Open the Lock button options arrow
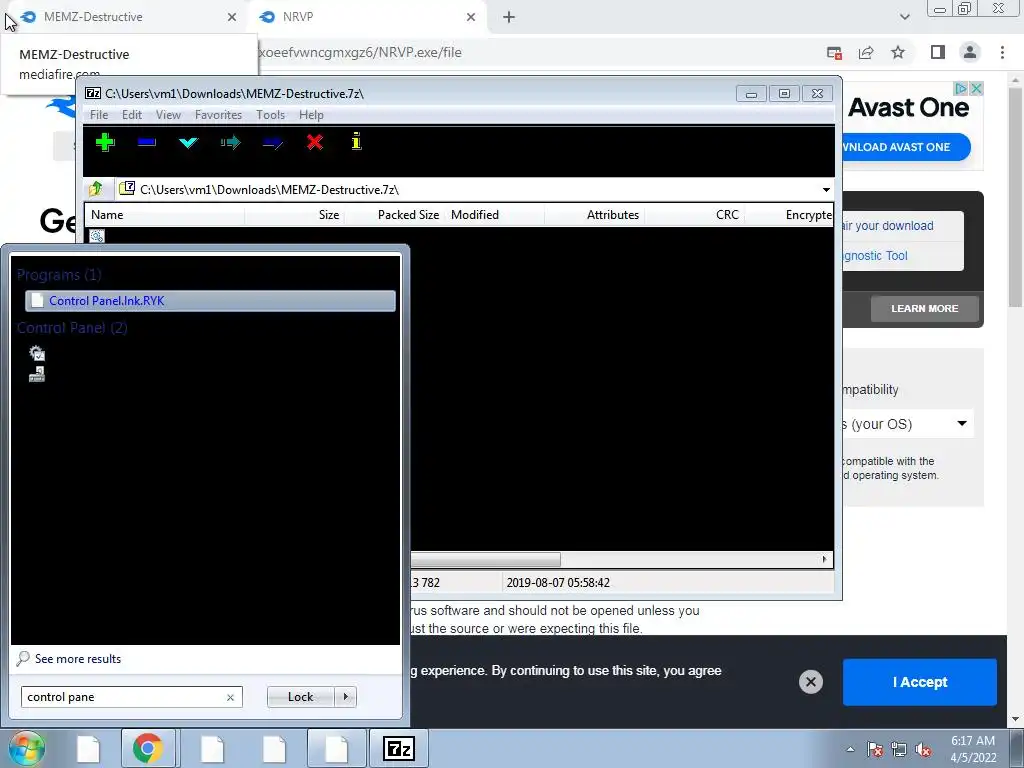The height and width of the screenshot is (768, 1024). point(345,697)
